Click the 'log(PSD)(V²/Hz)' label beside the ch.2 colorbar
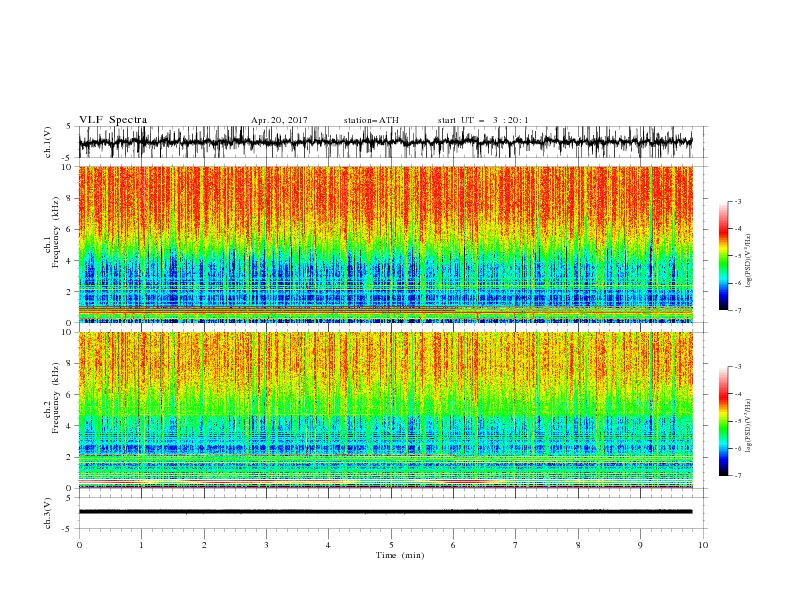Viewport: 792px width, 612px height. (x=749, y=426)
